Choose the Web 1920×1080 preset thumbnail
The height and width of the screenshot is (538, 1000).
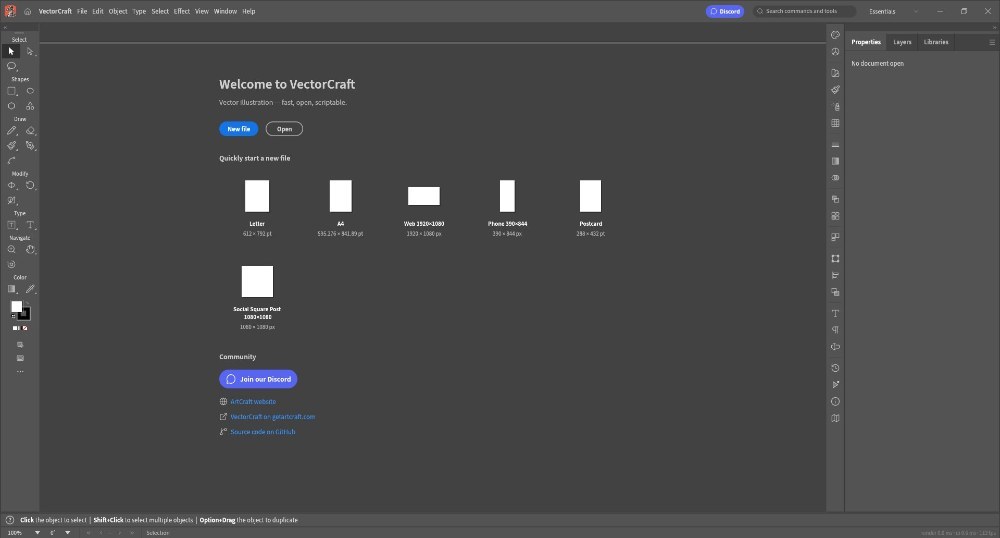coord(424,196)
